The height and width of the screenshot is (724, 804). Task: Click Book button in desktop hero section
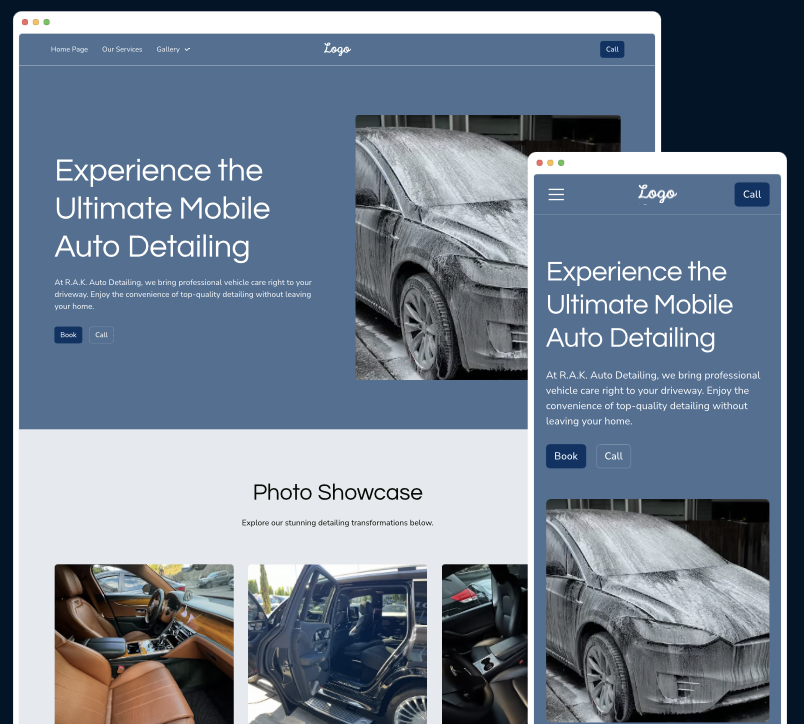pyautogui.click(x=68, y=335)
